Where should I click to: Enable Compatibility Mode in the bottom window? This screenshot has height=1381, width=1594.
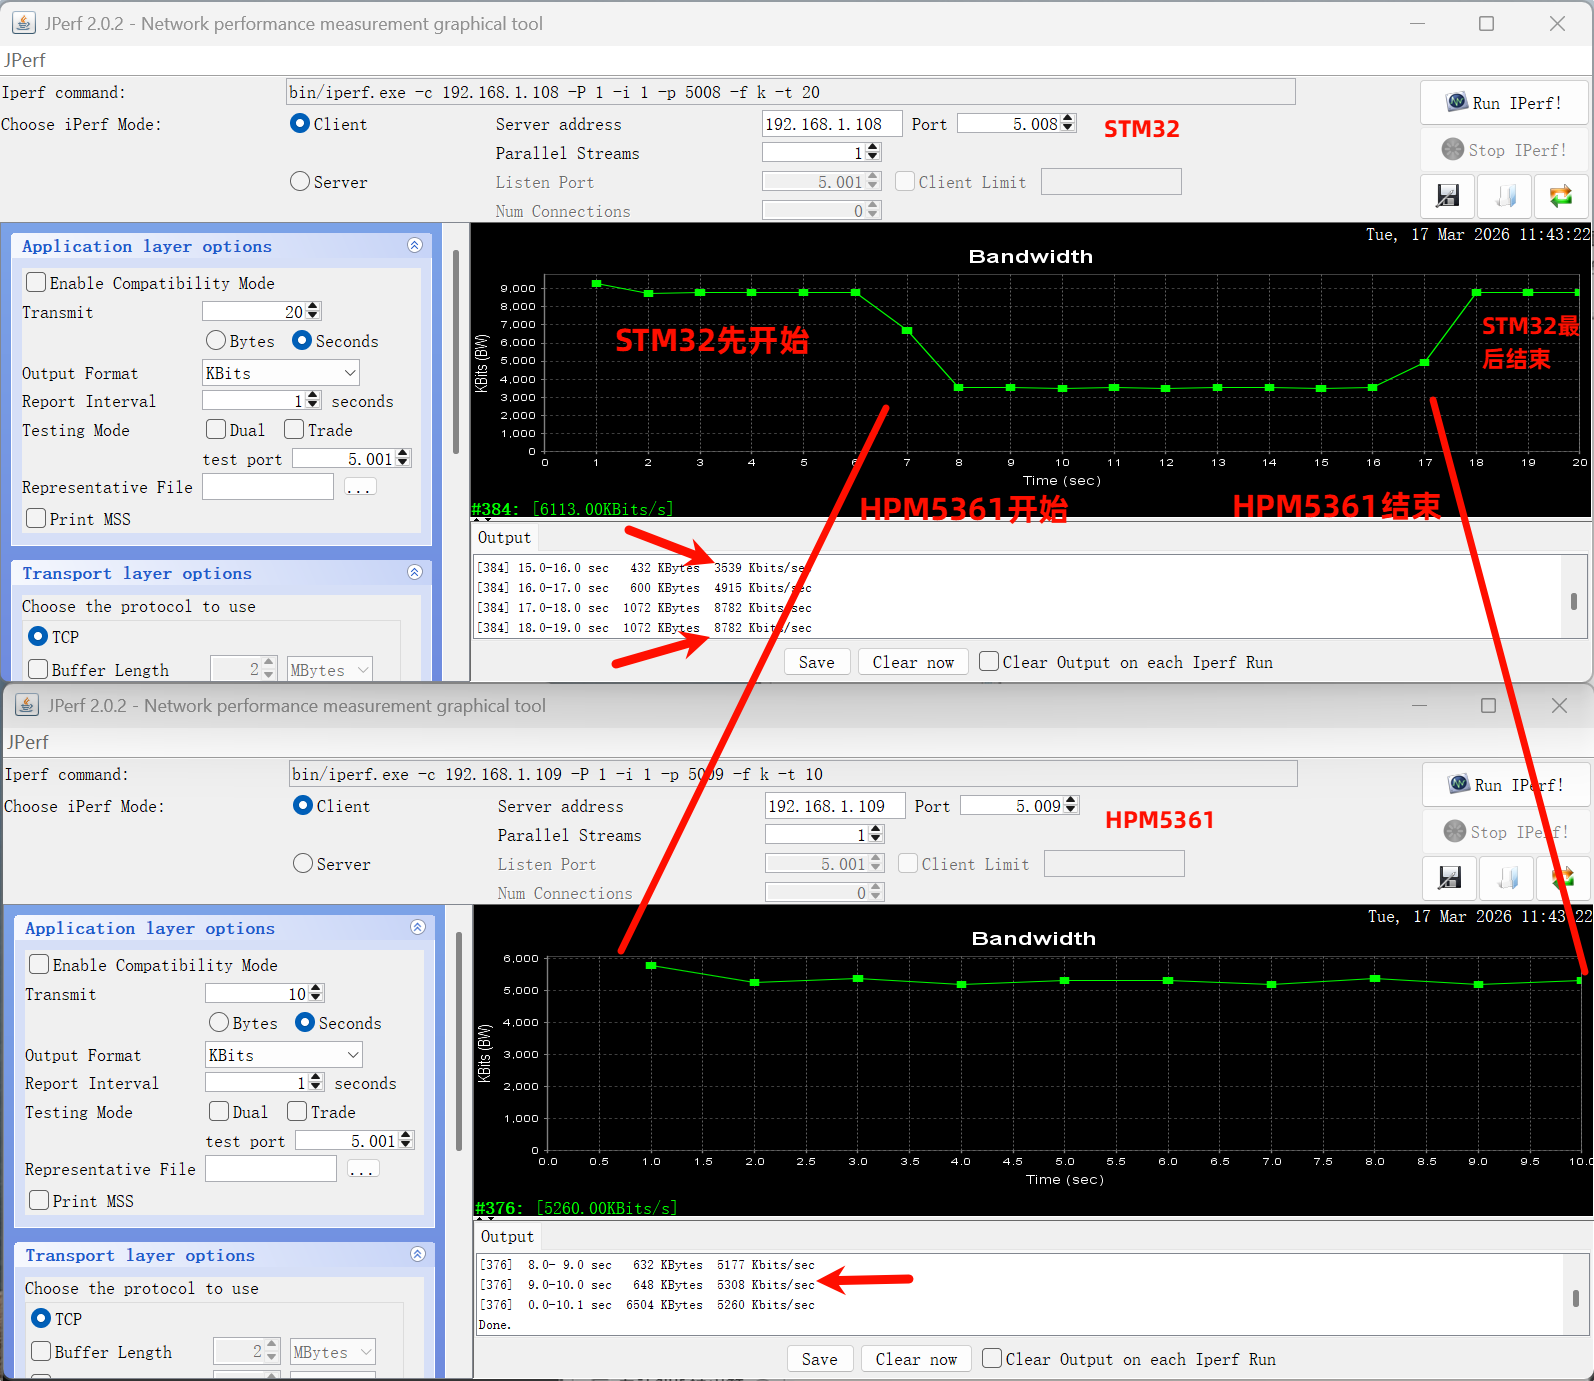(39, 965)
